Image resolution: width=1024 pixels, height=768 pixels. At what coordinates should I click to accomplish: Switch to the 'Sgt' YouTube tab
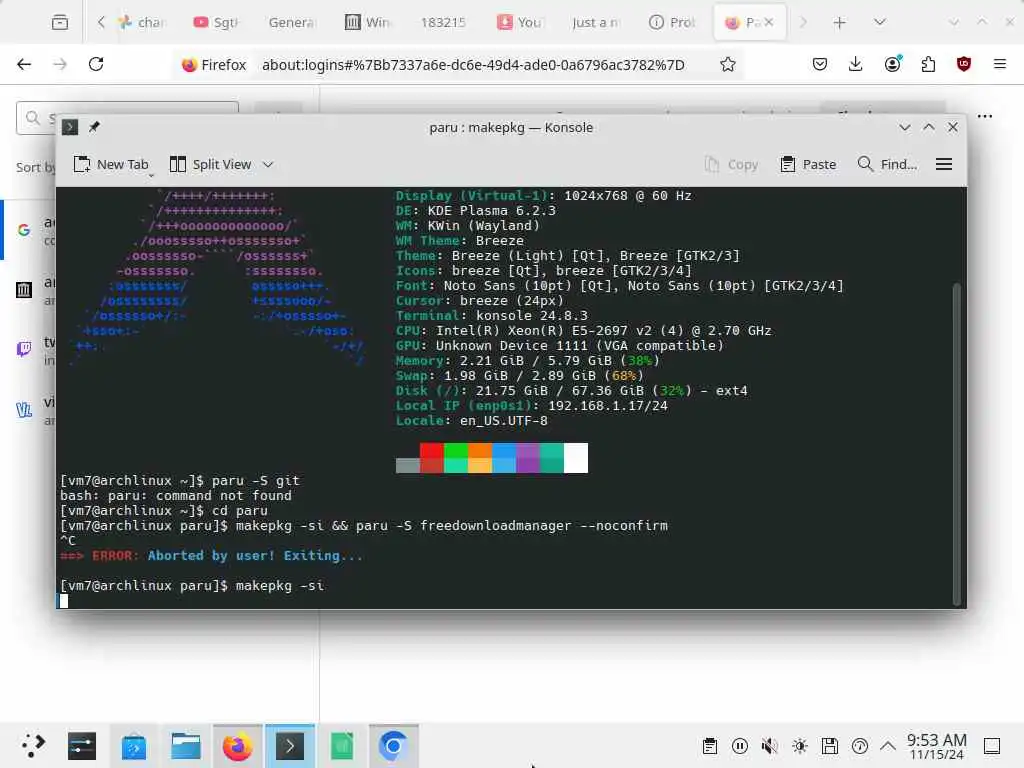pyautogui.click(x=216, y=22)
